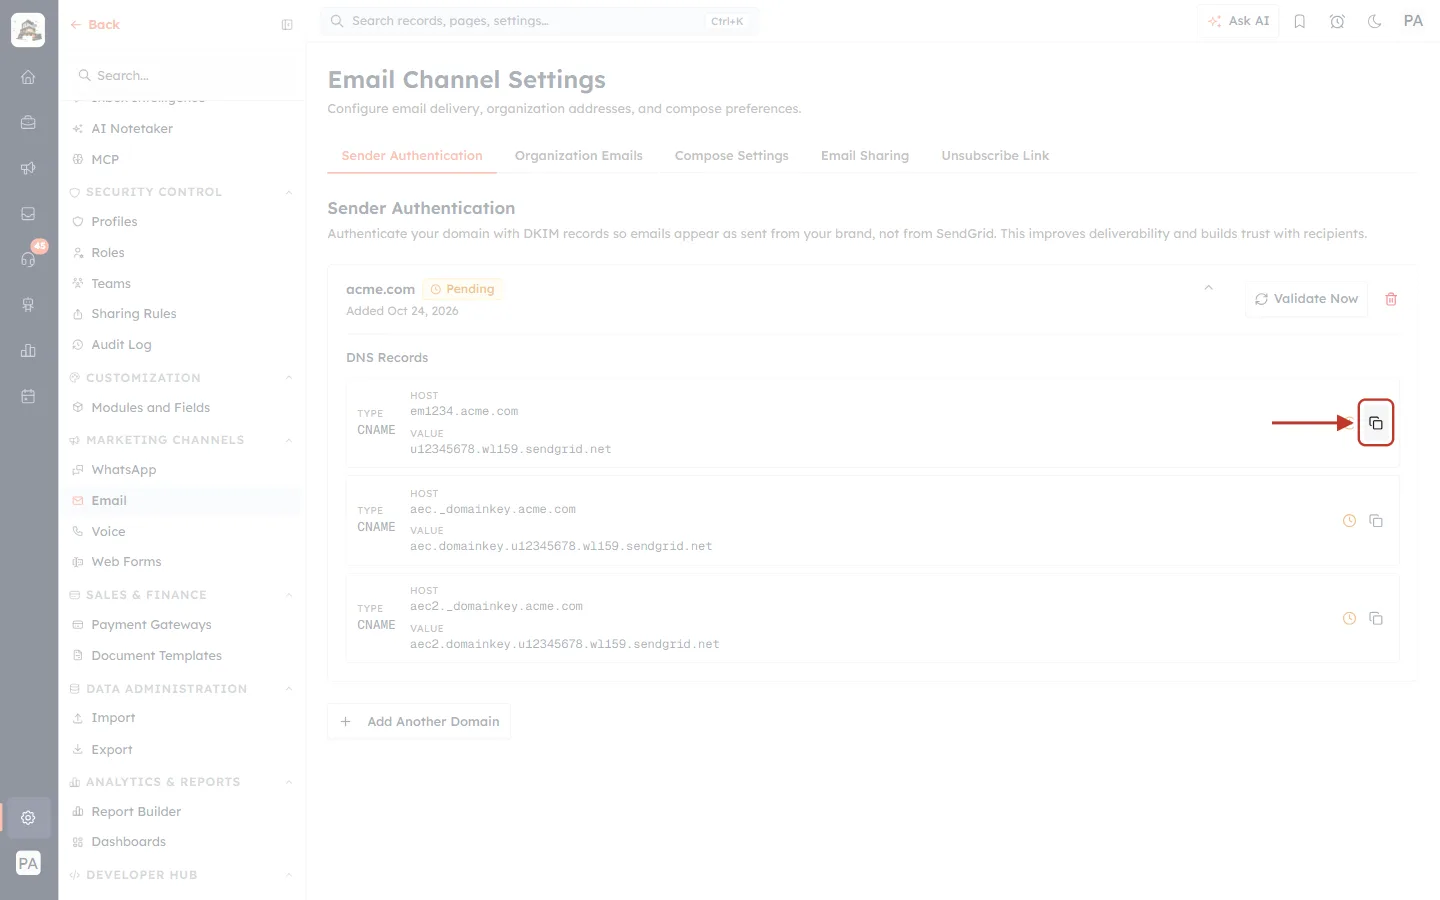Focus the global search records field

[x=539, y=21]
